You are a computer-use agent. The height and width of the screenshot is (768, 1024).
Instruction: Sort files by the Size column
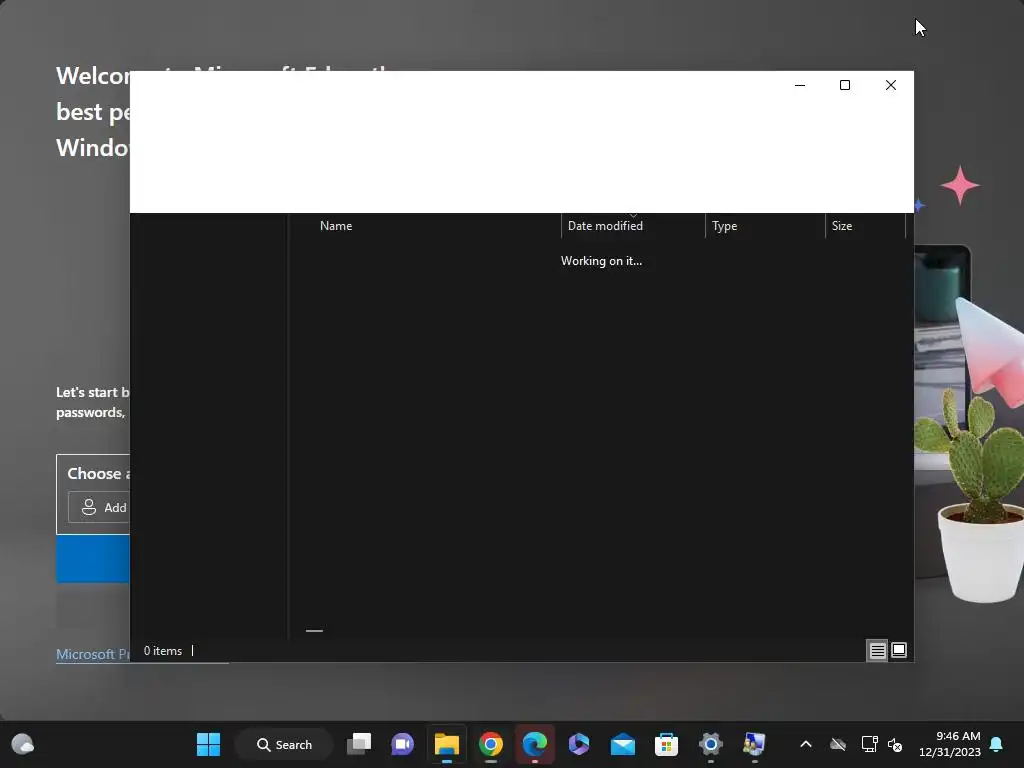[865, 226]
